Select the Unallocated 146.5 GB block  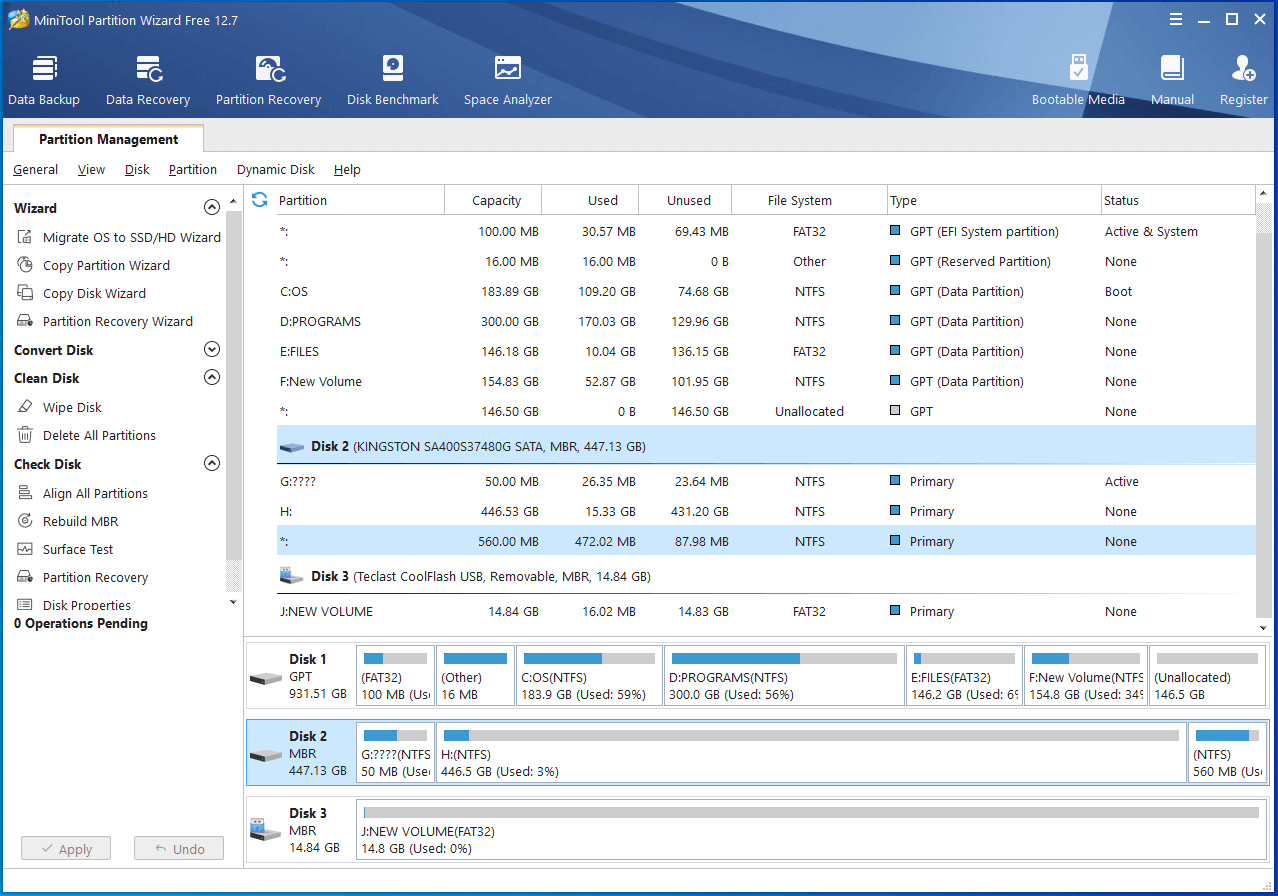click(1208, 676)
